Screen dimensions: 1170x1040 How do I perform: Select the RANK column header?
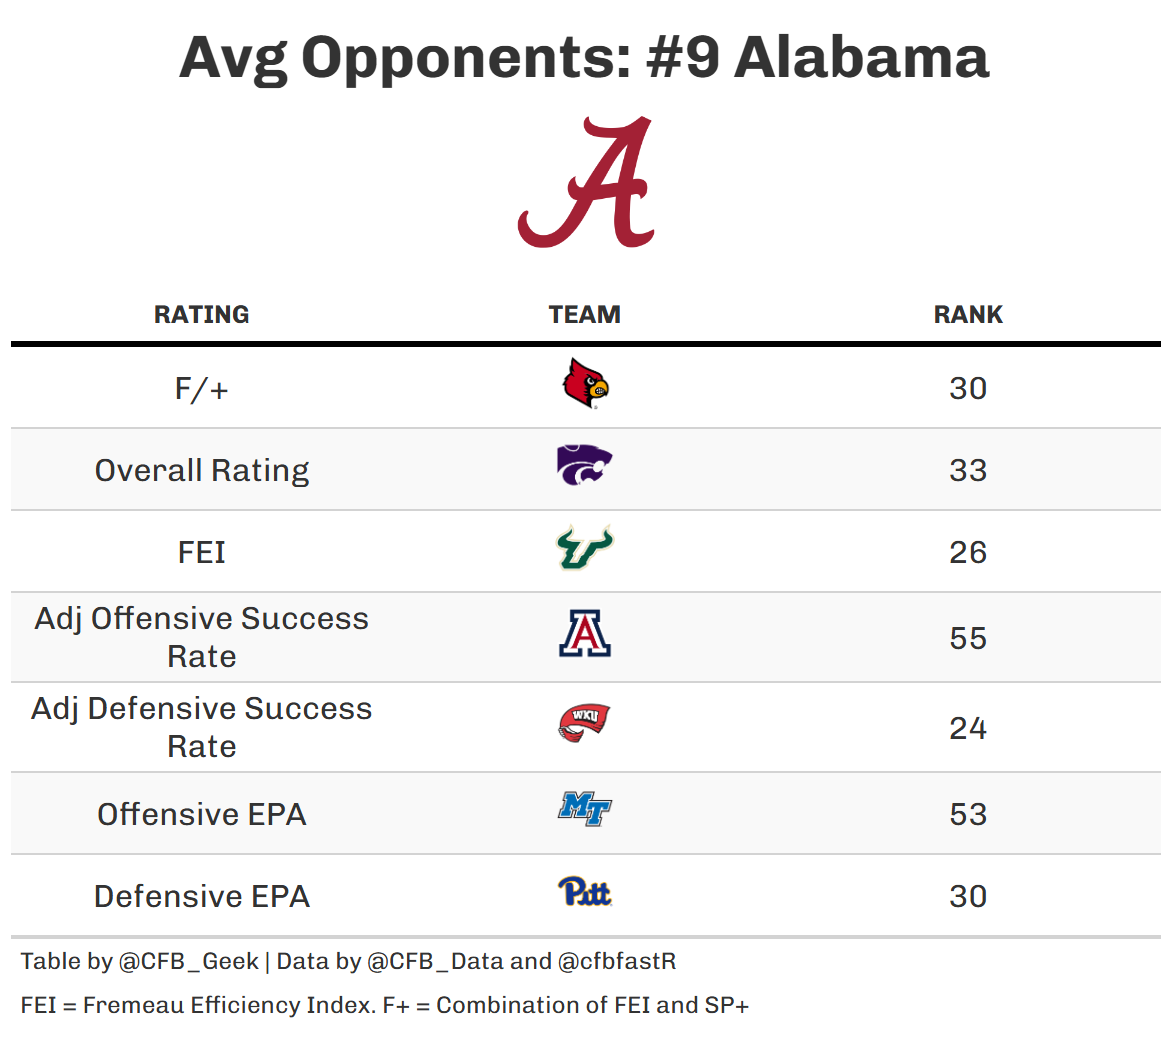click(x=968, y=315)
